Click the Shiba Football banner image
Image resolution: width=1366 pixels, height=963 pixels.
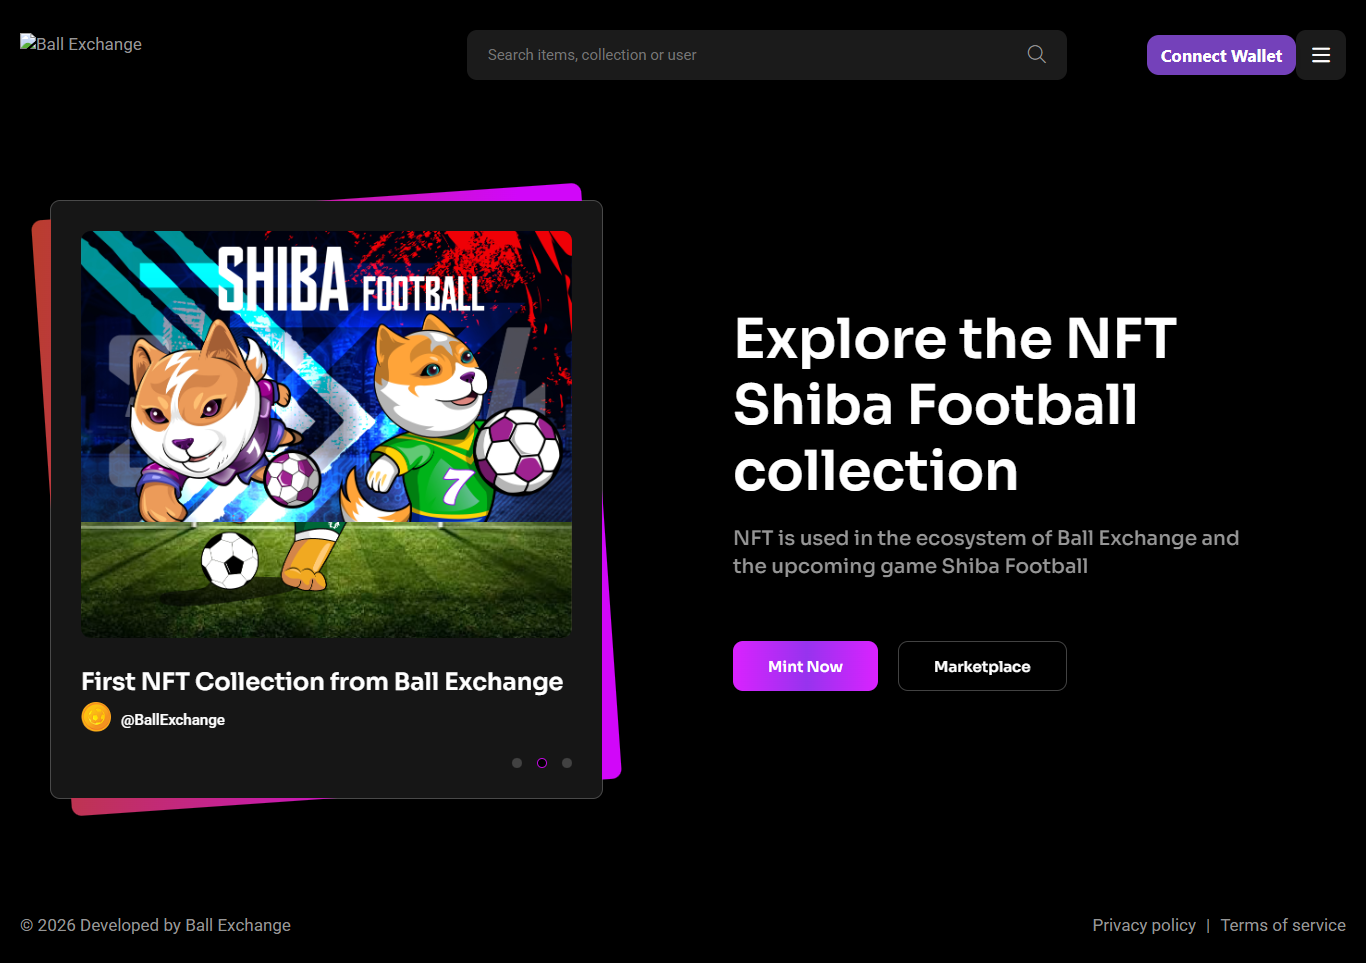(326, 434)
